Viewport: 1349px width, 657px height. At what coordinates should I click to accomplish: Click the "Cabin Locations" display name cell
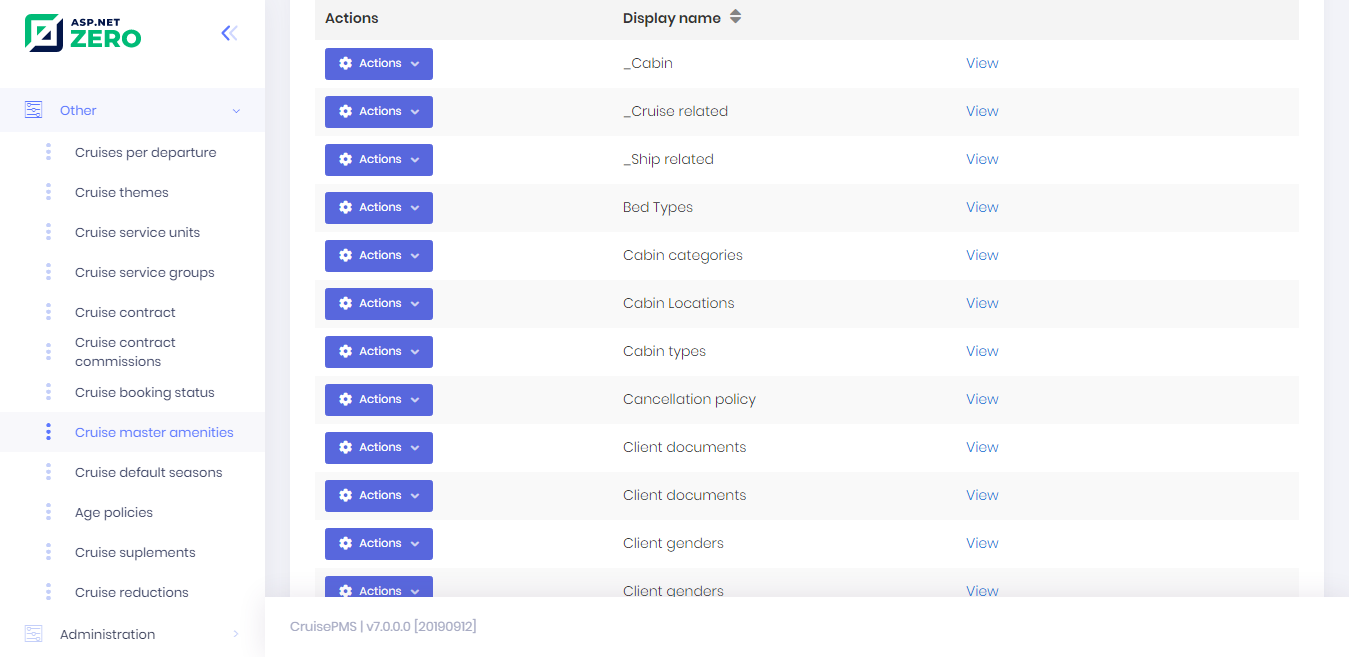pos(679,303)
